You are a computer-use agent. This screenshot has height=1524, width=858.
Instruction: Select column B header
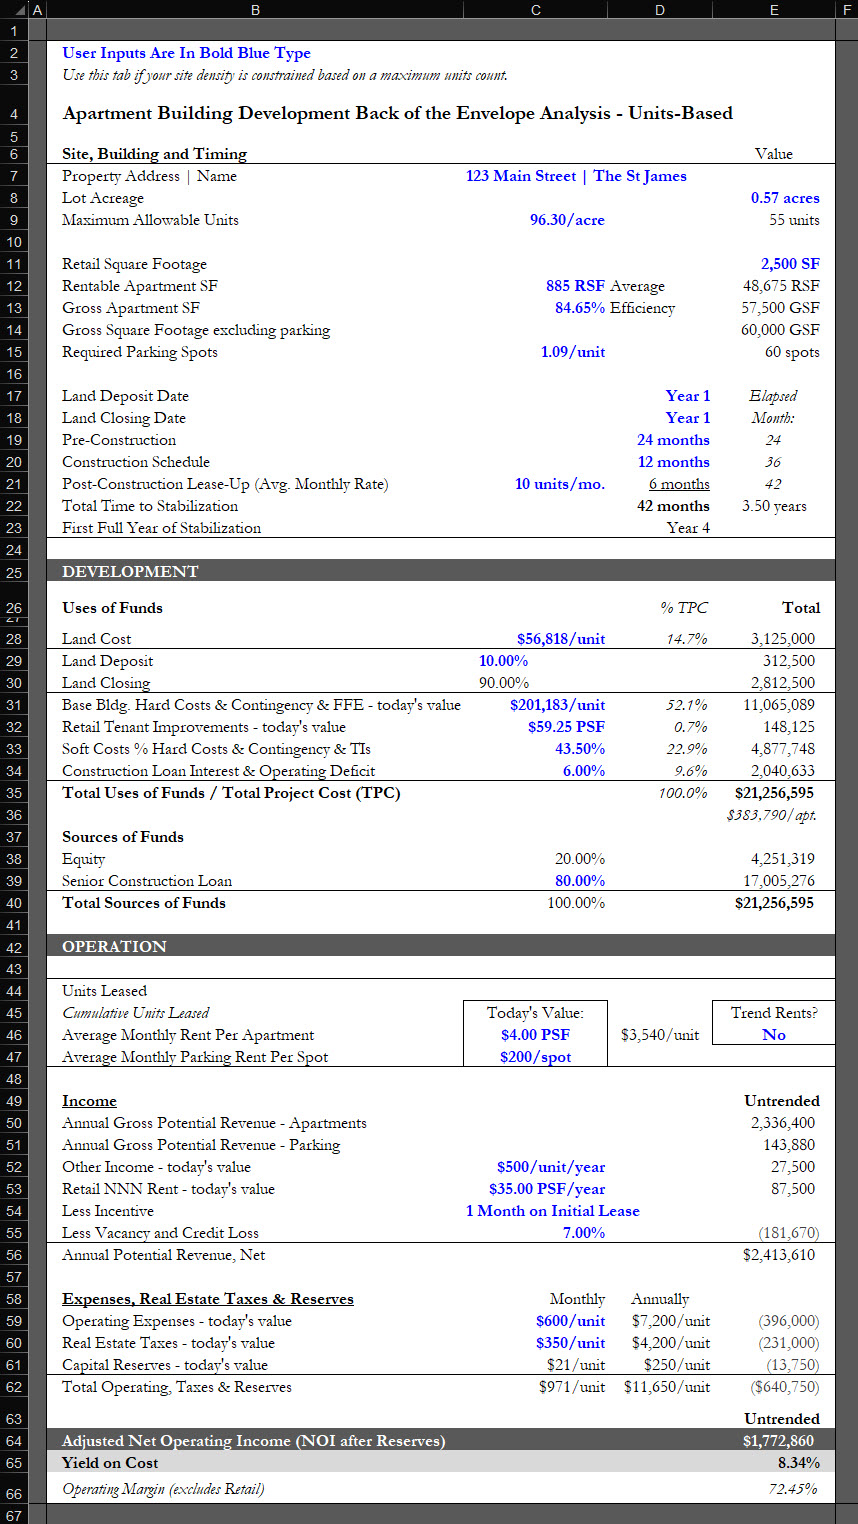(x=255, y=10)
